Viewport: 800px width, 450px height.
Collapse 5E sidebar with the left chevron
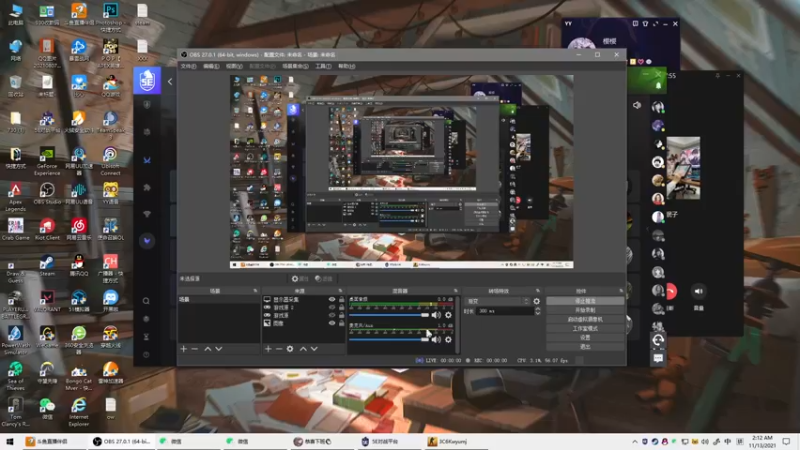170,81
